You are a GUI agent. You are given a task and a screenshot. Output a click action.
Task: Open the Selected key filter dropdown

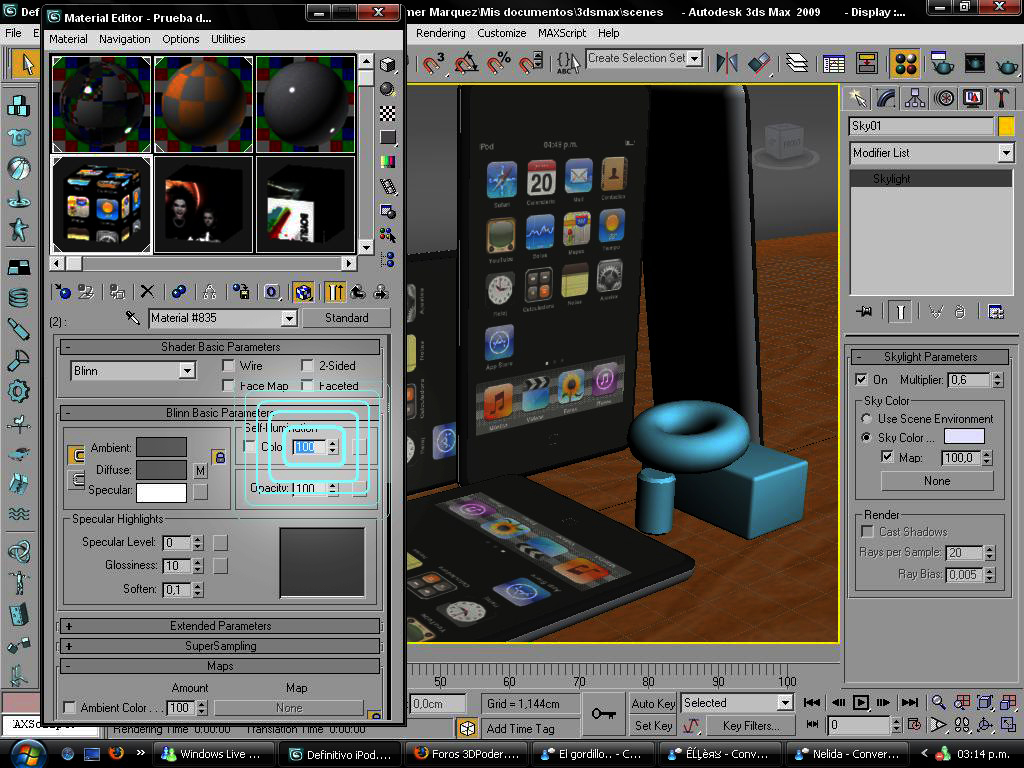[786, 703]
